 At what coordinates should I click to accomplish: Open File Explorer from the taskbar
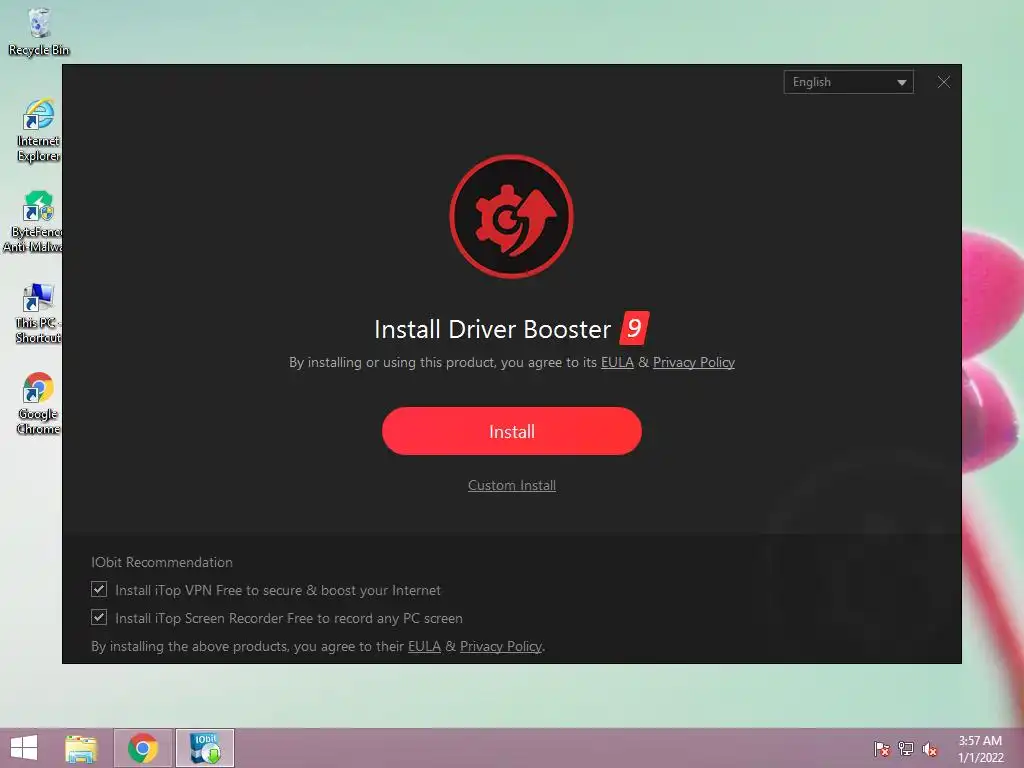(81, 748)
